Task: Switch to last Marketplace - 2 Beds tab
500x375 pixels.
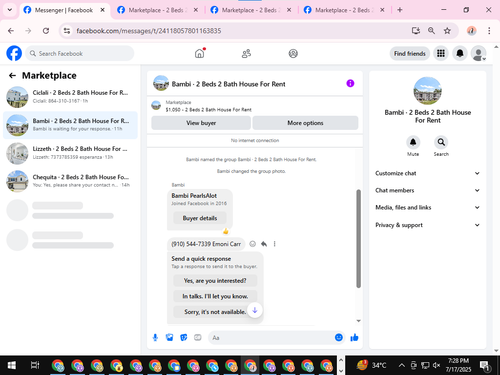Action: tap(343, 10)
